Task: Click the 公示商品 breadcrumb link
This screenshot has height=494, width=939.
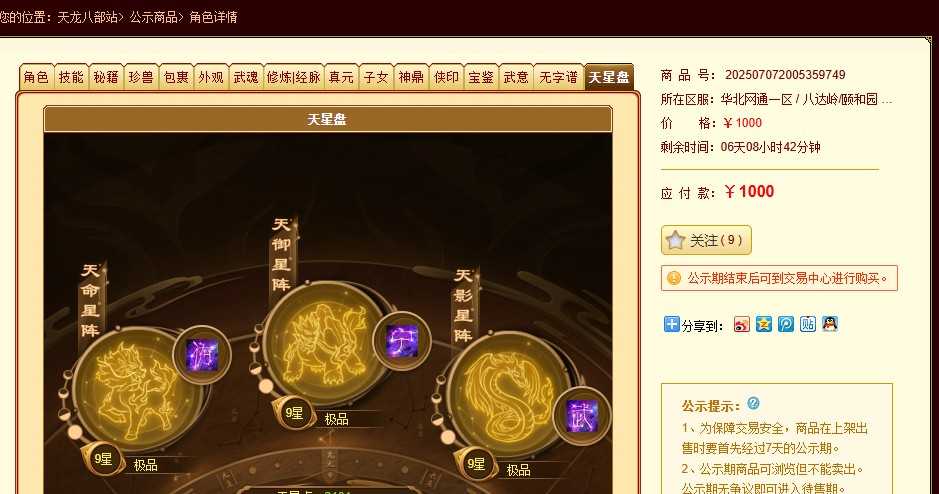Action: (x=154, y=17)
